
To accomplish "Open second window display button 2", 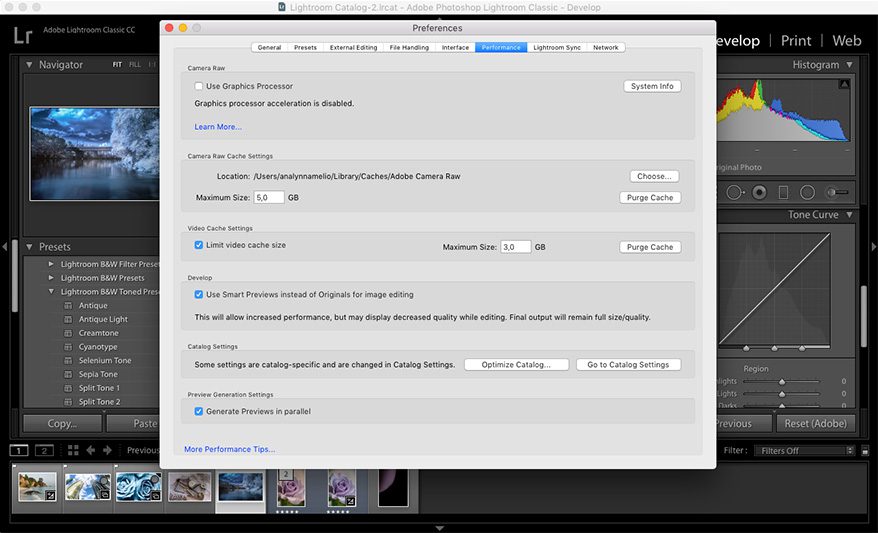I will (44, 451).
